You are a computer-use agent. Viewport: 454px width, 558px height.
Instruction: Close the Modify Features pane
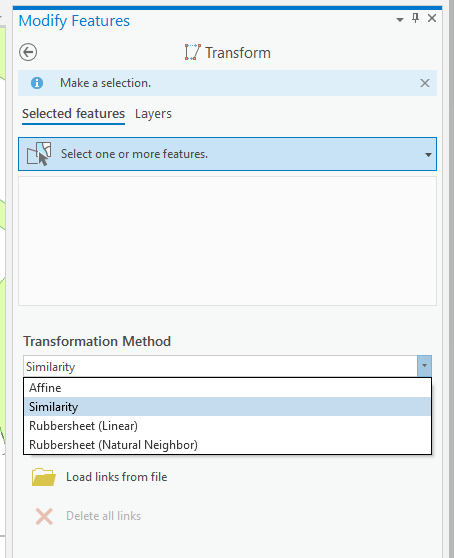[x=432, y=18]
